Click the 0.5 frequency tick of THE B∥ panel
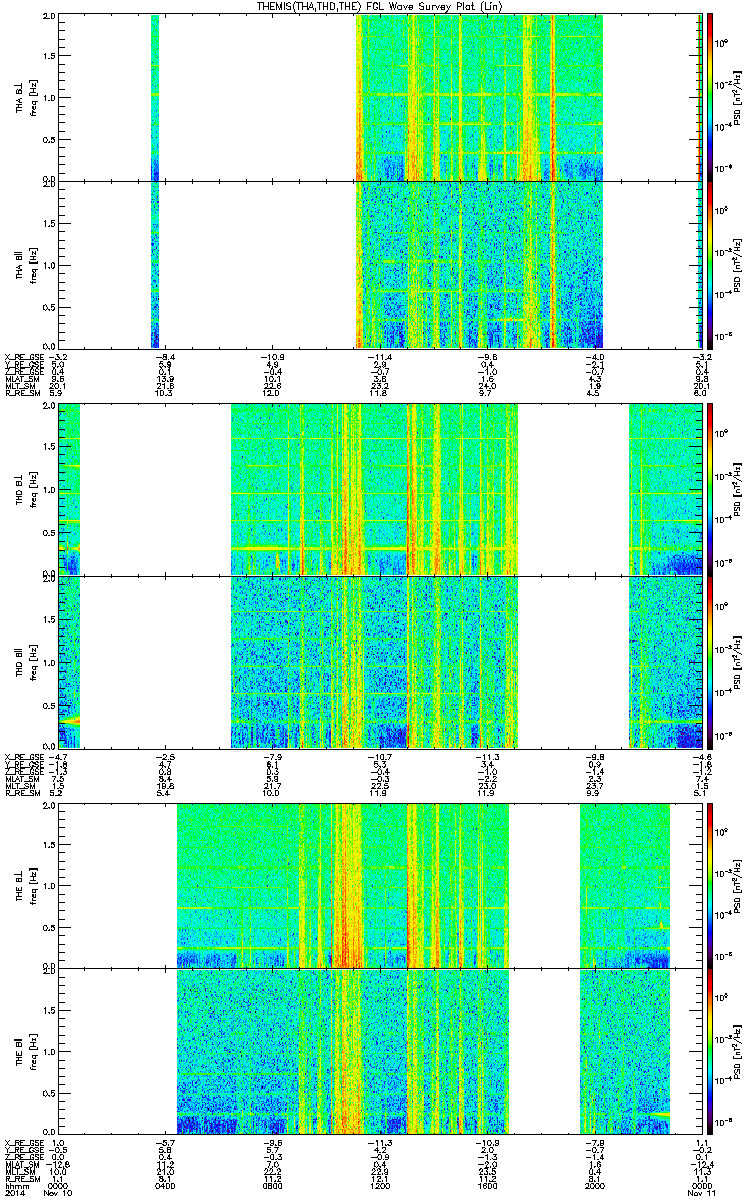The width and height of the screenshot is (750, 1200). point(49,1093)
